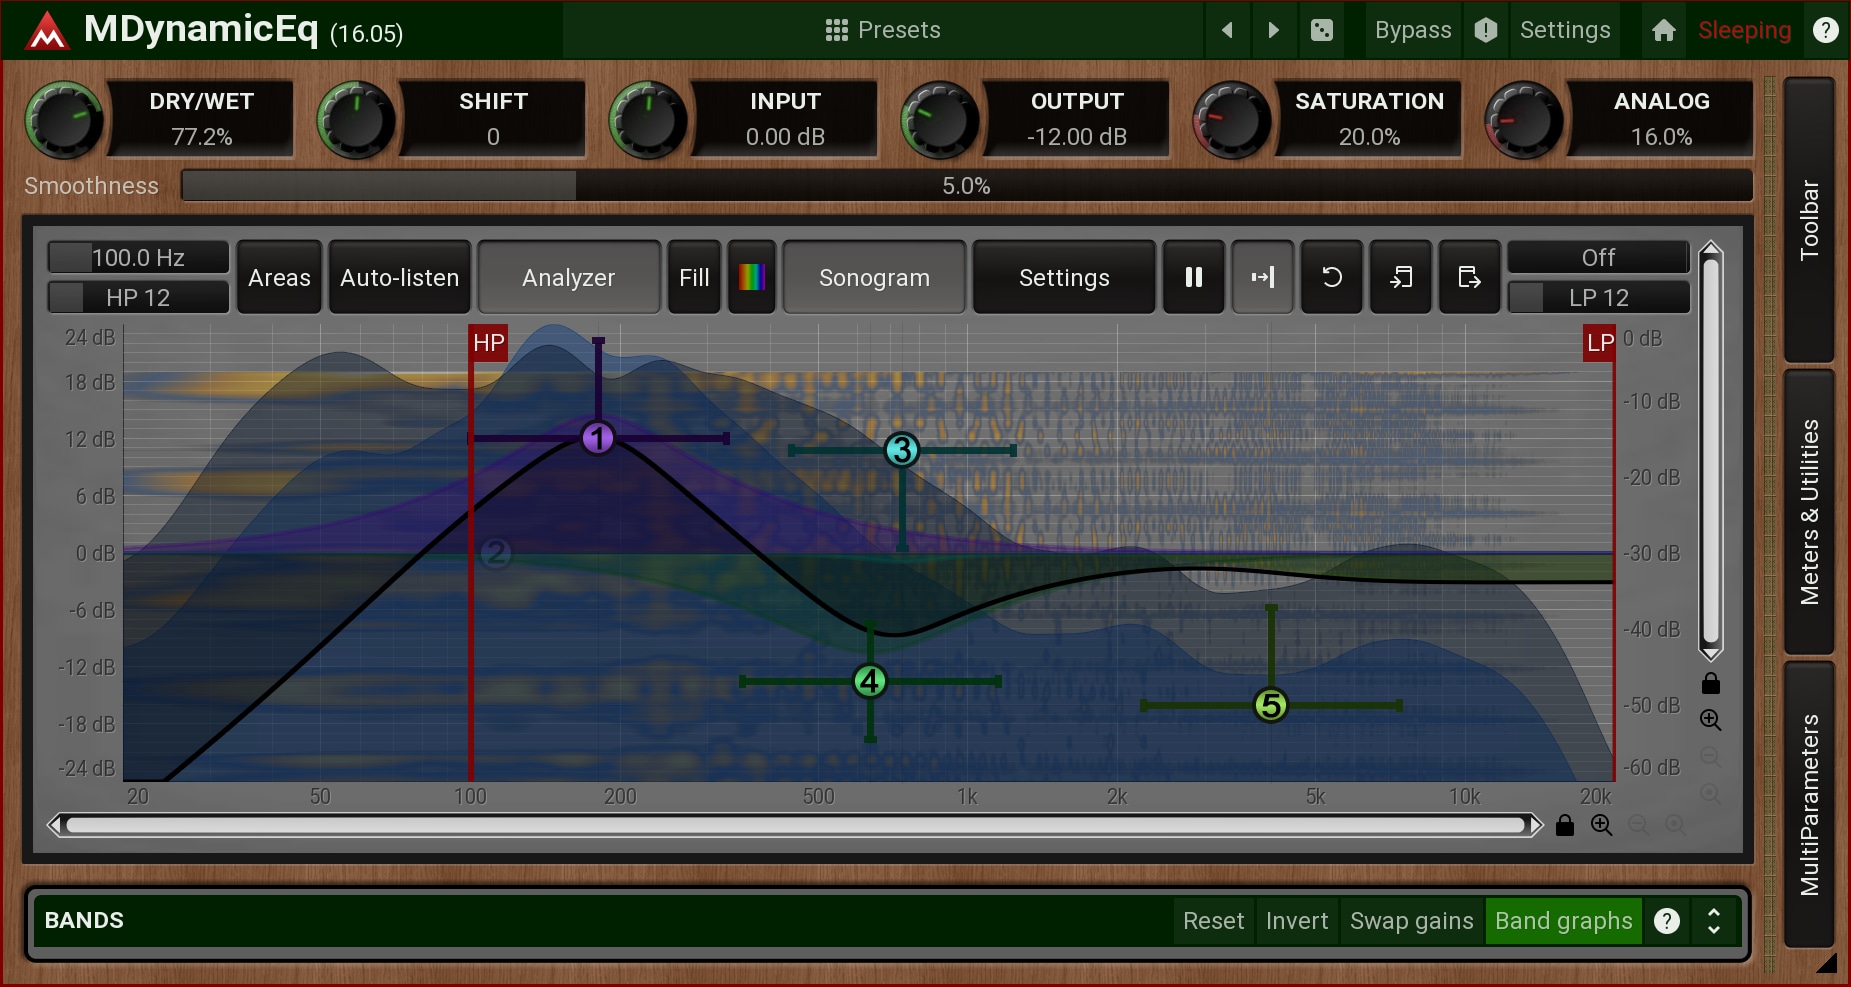This screenshot has width=1851, height=987.
Task: Click the import arrow-into-page icon
Action: point(1401,278)
